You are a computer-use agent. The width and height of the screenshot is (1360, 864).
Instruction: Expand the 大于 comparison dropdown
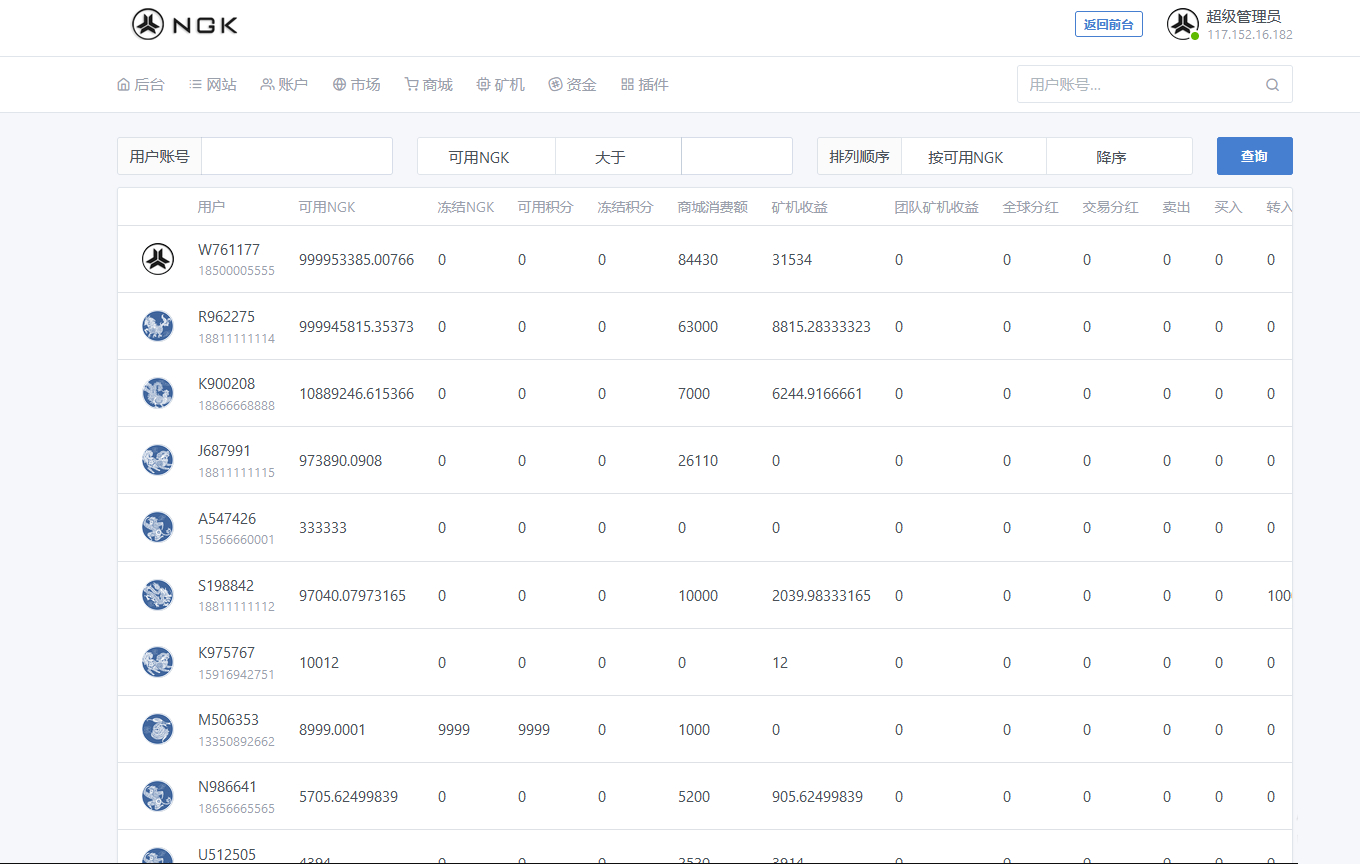617,157
